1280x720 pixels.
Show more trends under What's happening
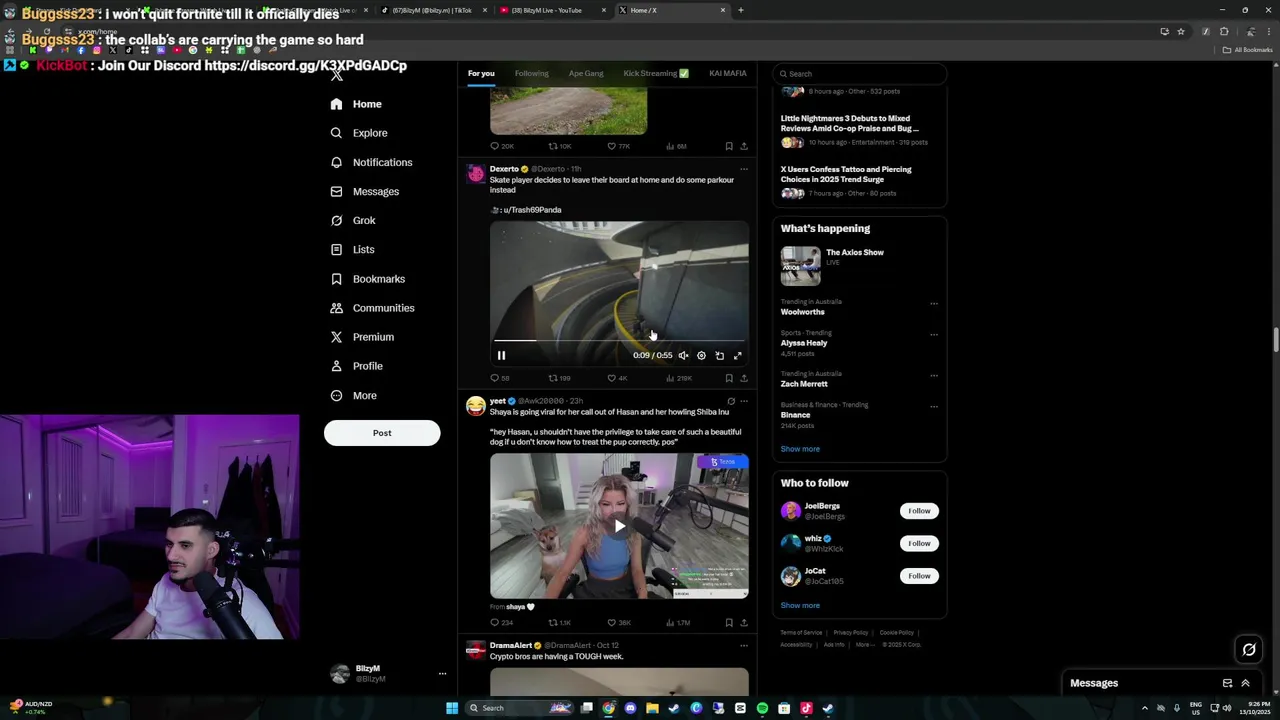click(x=800, y=449)
